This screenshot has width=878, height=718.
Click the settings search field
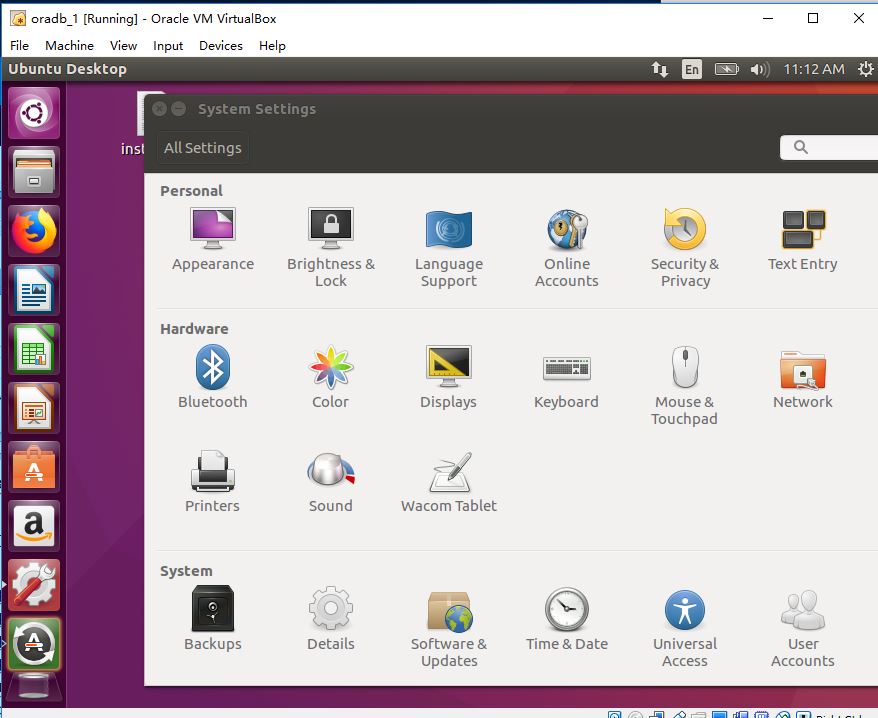tap(829, 147)
